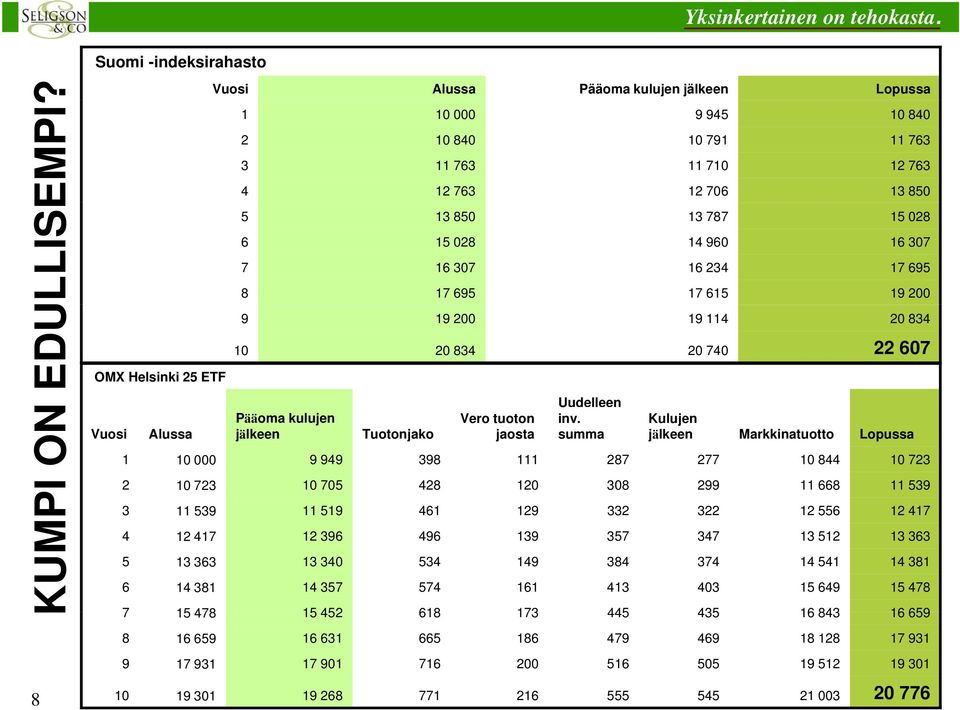Image resolution: width=960 pixels, height=710 pixels.
Task: Click the 'Uudelleen inv. summa' column header
Action: (x=590, y=418)
